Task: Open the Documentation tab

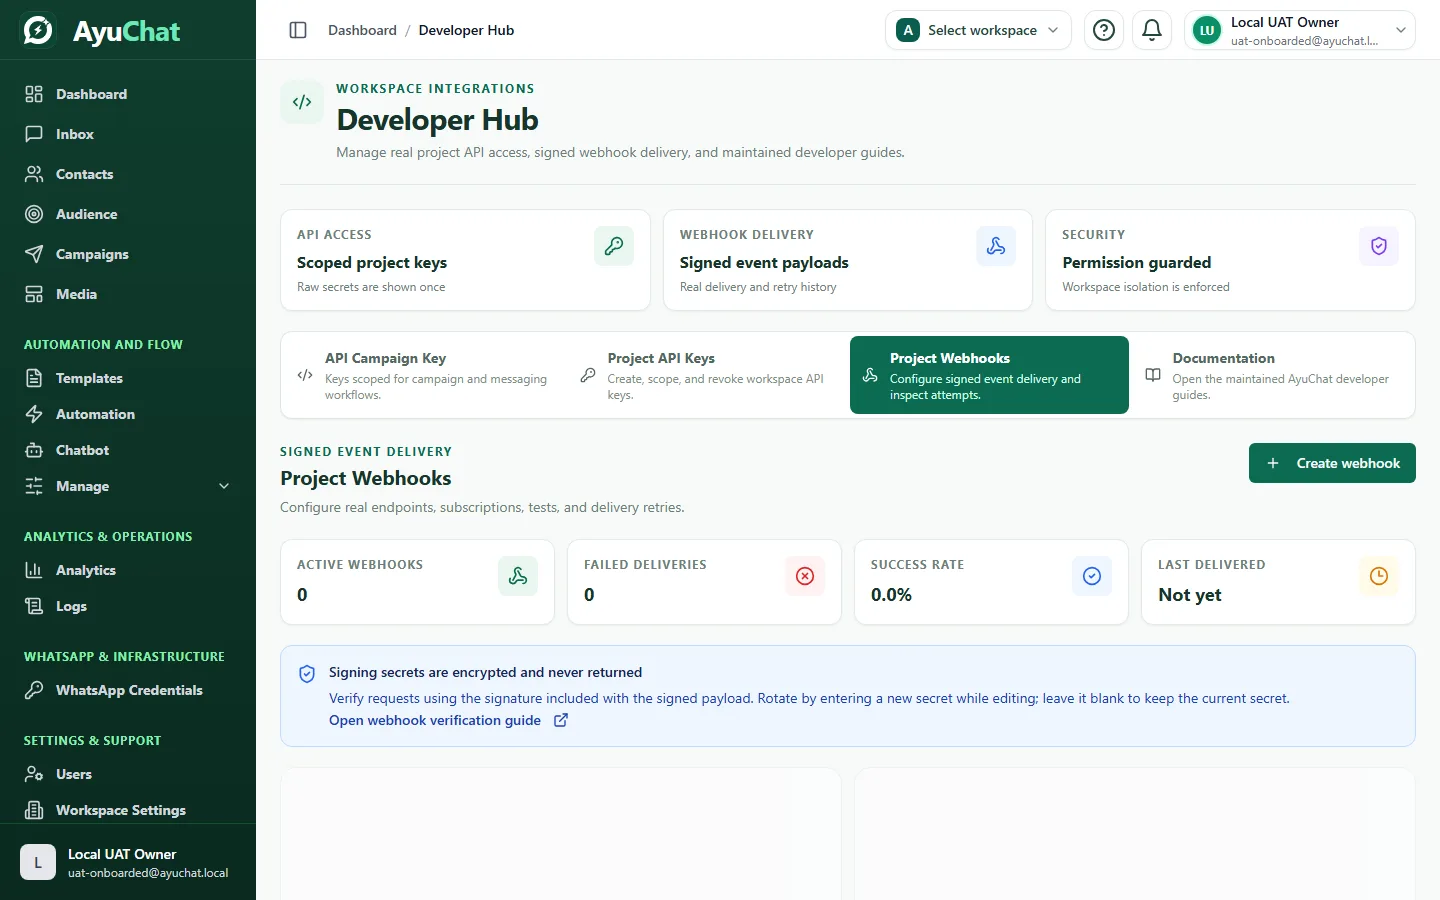Action: point(1271,375)
